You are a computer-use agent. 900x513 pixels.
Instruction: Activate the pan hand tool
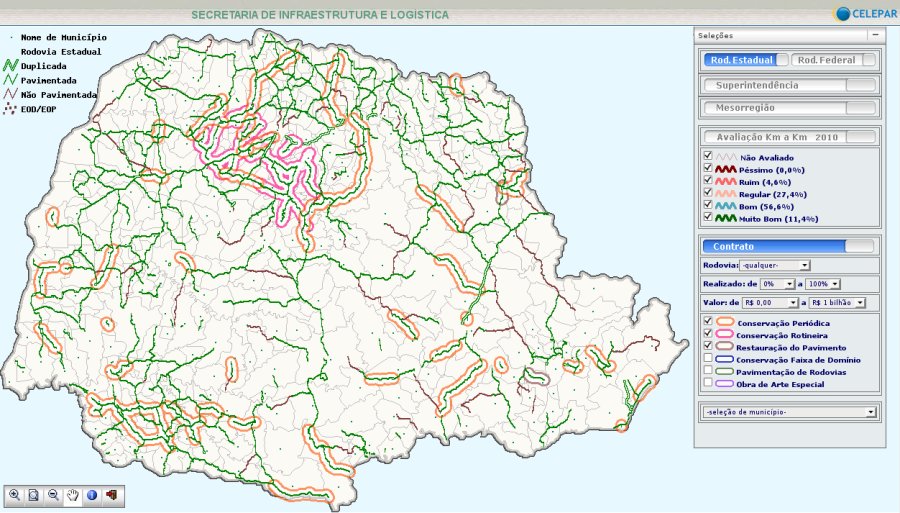tap(72, 494)
